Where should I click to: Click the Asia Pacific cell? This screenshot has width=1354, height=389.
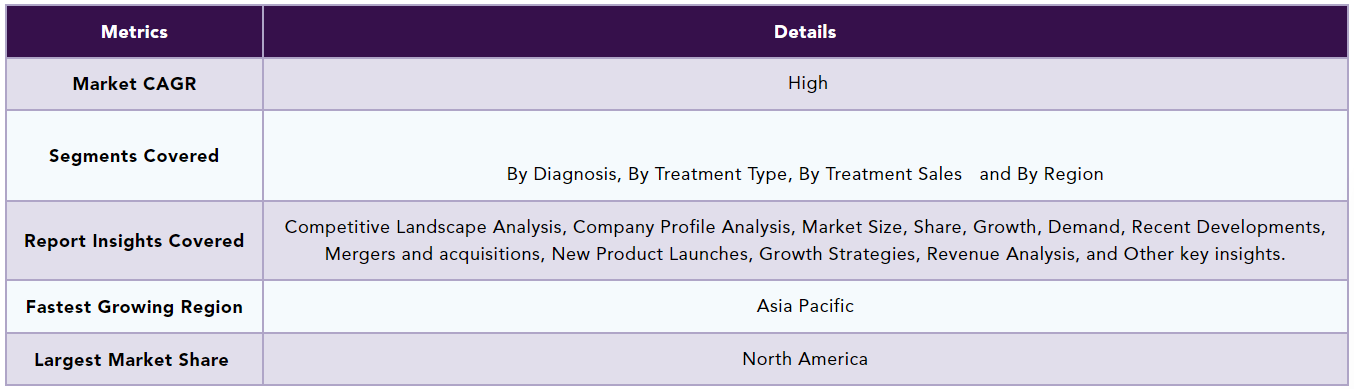(x=805, y=306)
